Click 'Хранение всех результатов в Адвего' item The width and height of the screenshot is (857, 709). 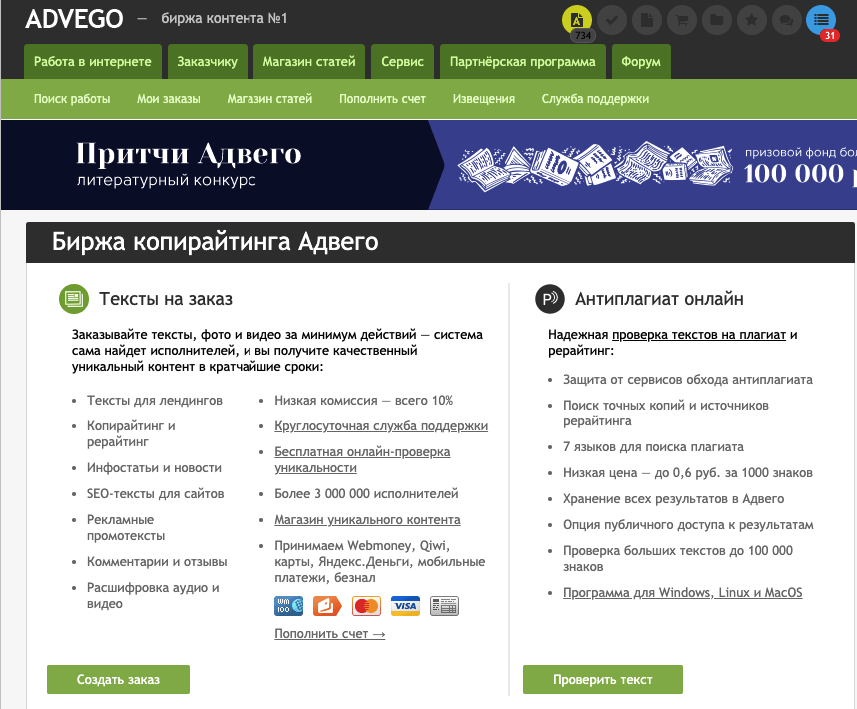(673, 499)
